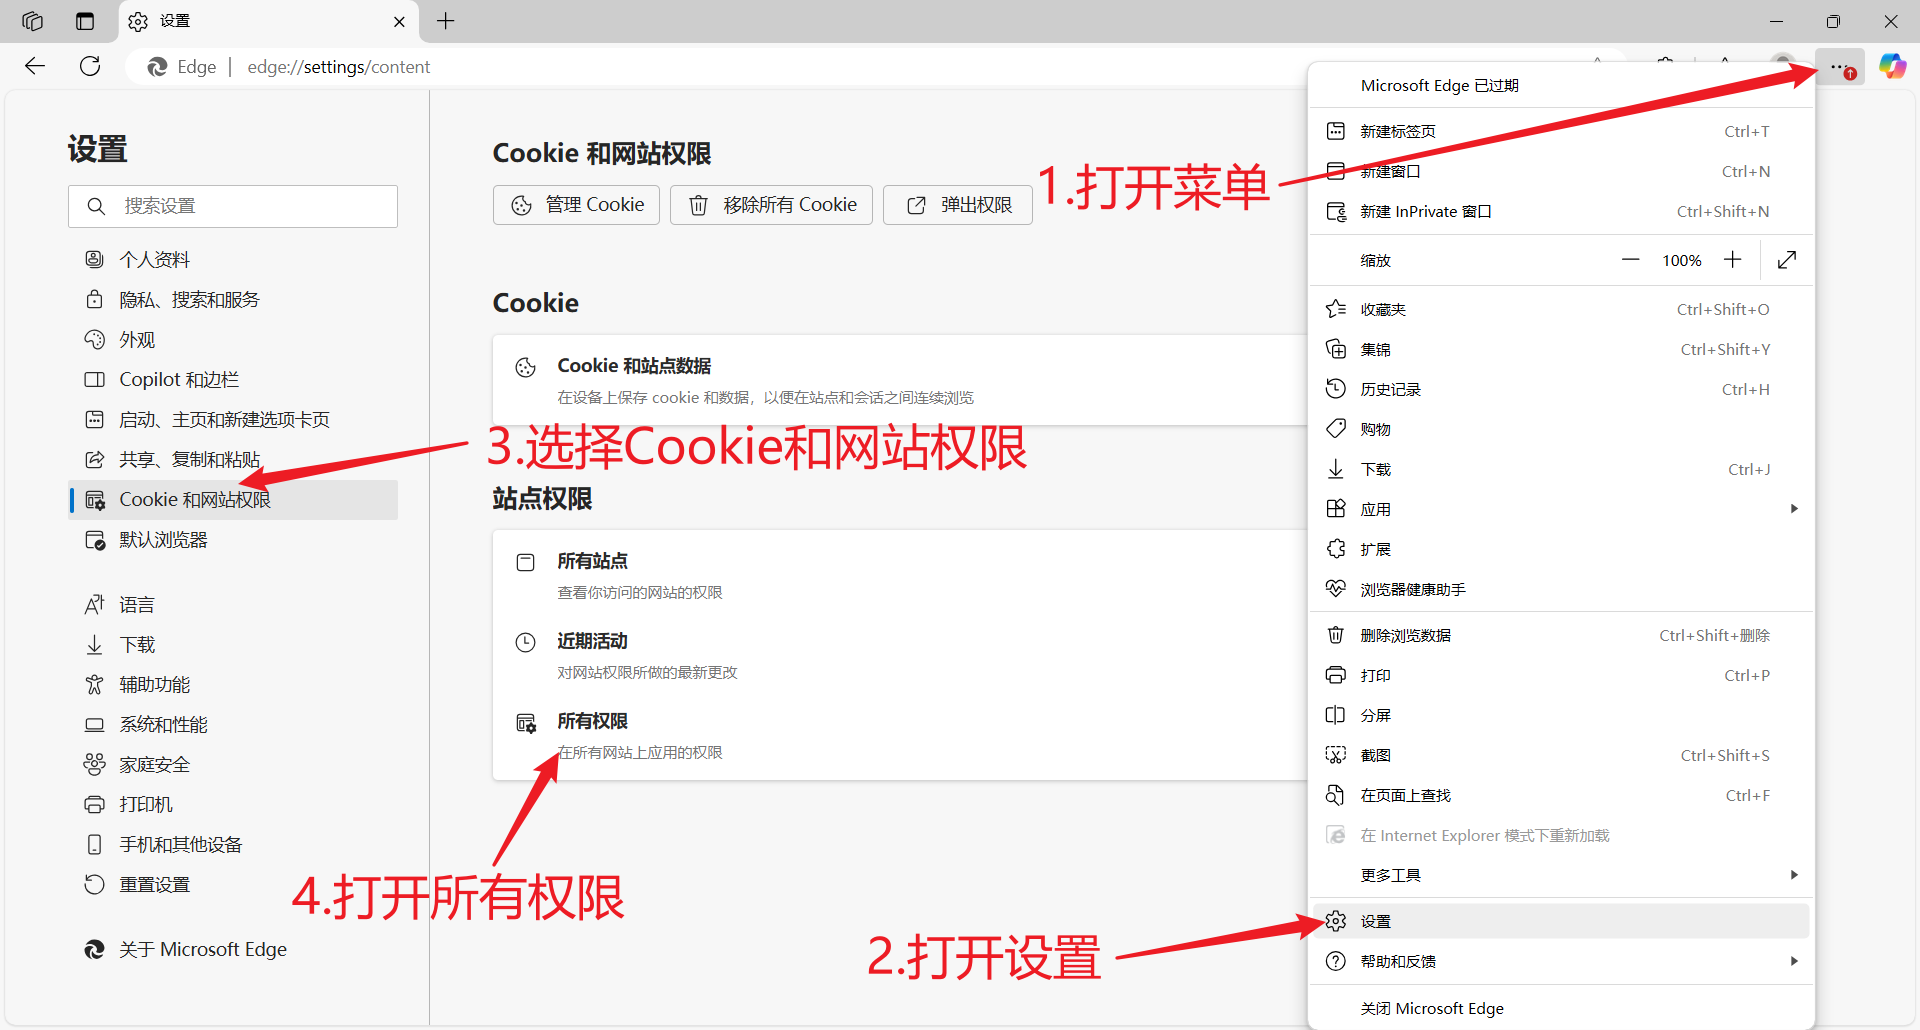Click the 管理 Cookie button
Image resolution: width=1920 pixels, height=1030 pixels.
(x=576, y=204)
